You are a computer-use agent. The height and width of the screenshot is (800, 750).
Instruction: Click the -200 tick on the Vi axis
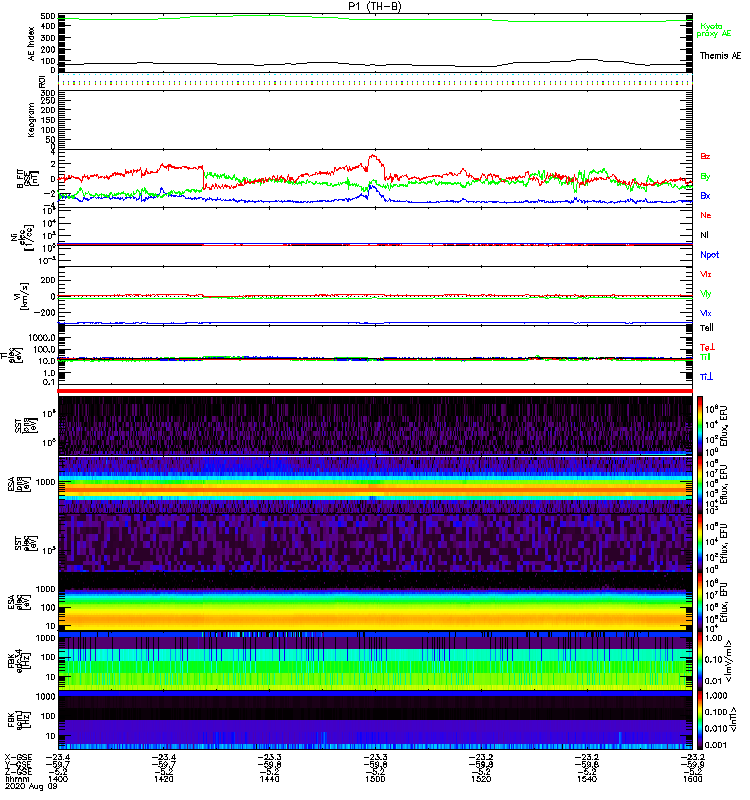click(x=45, y=313)
